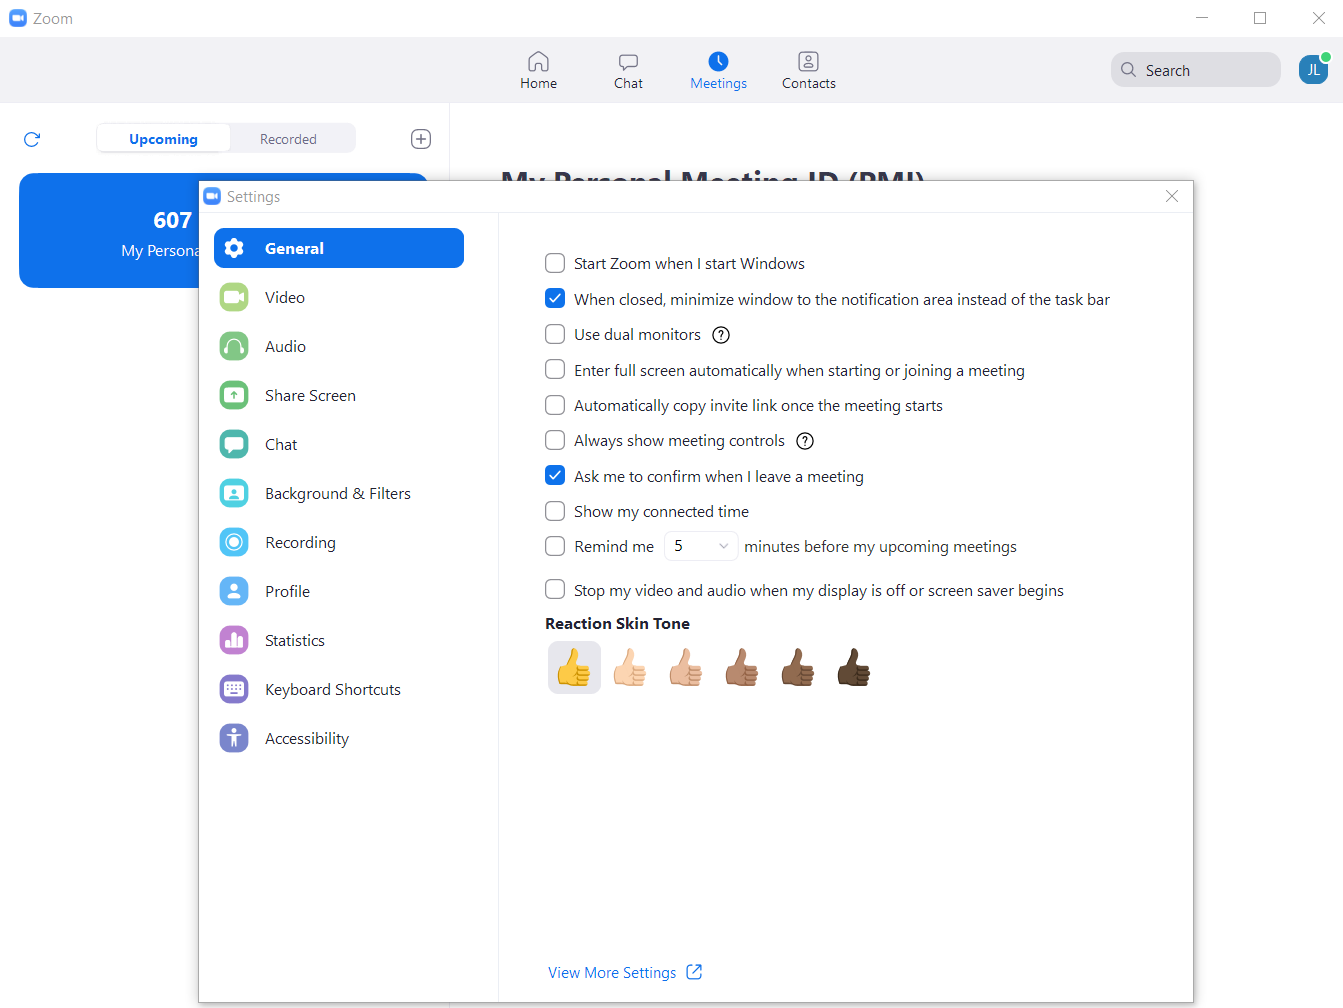Viewport: 1343px width, 1008px height.
Task: Enable Always show meeting controls
Action: coord(555,440)
